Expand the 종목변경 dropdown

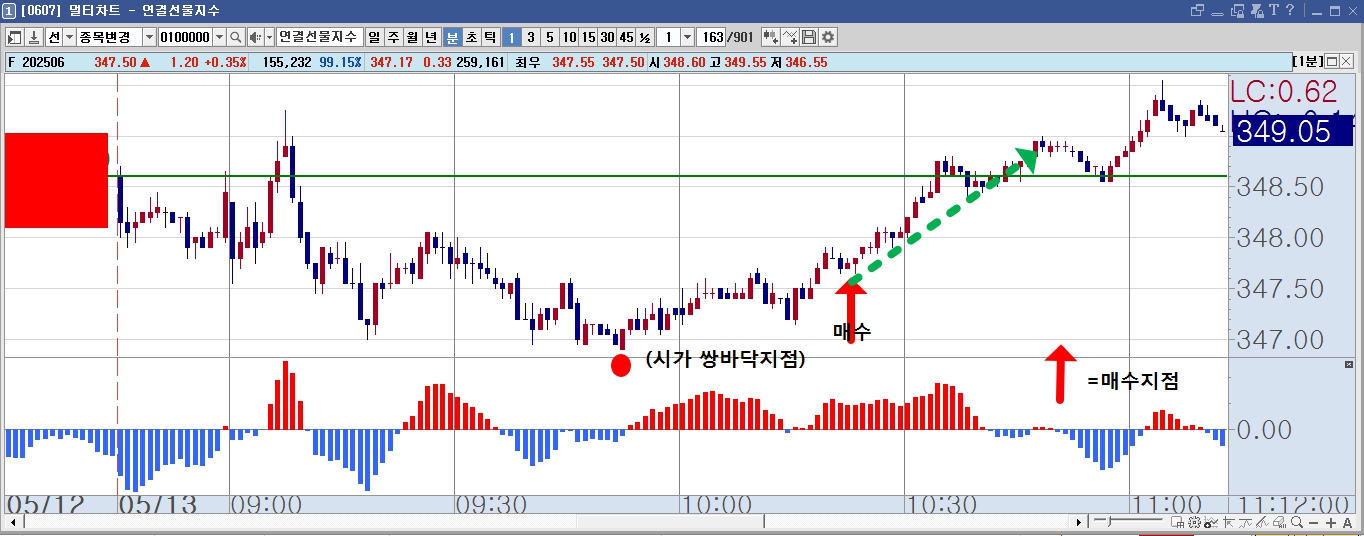coord(149,37)
